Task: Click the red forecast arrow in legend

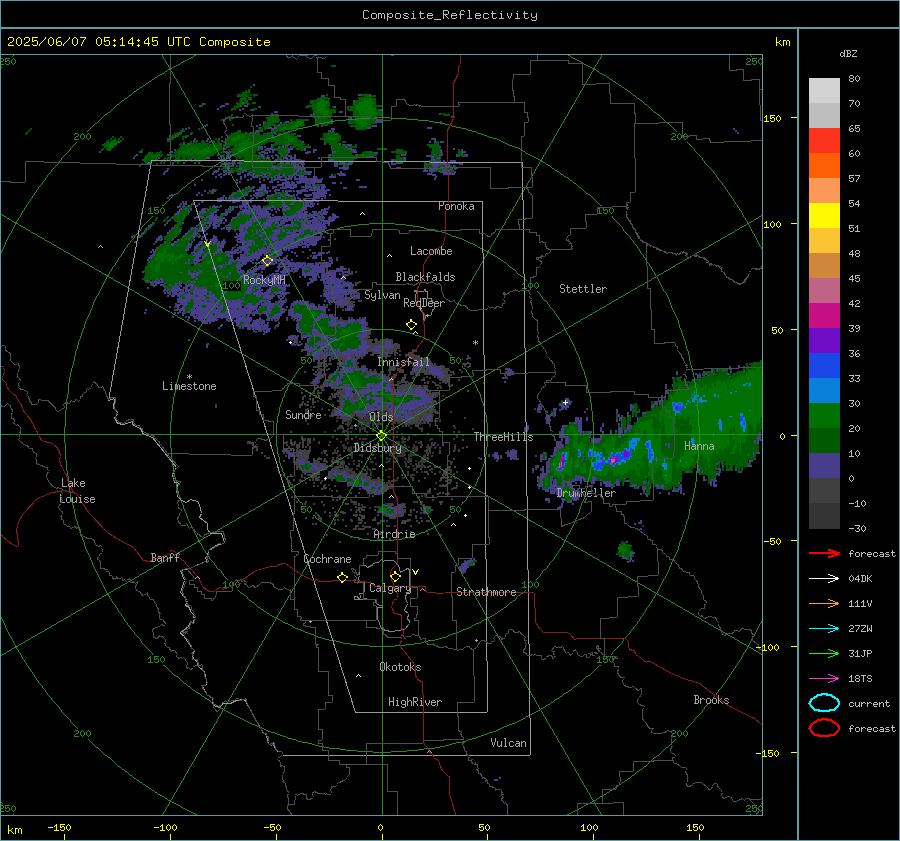Action: point(824,553)
